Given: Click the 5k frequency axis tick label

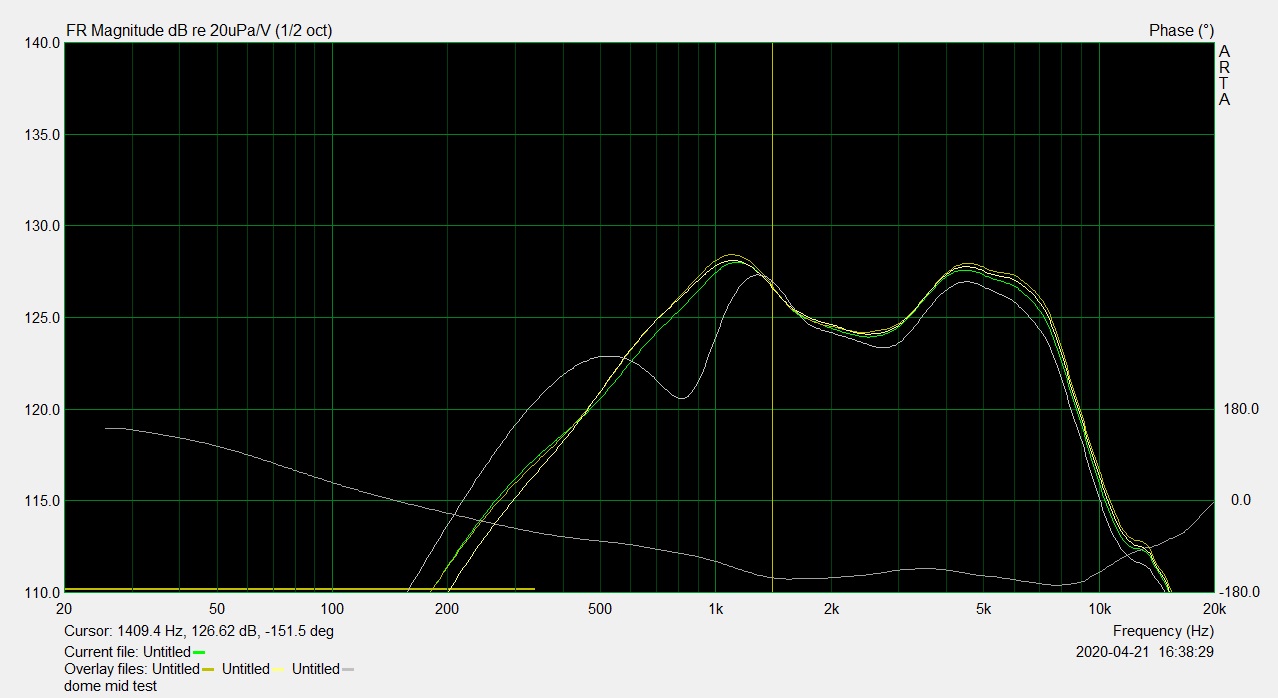Looking at the screenshot, I should click(983, 609).
